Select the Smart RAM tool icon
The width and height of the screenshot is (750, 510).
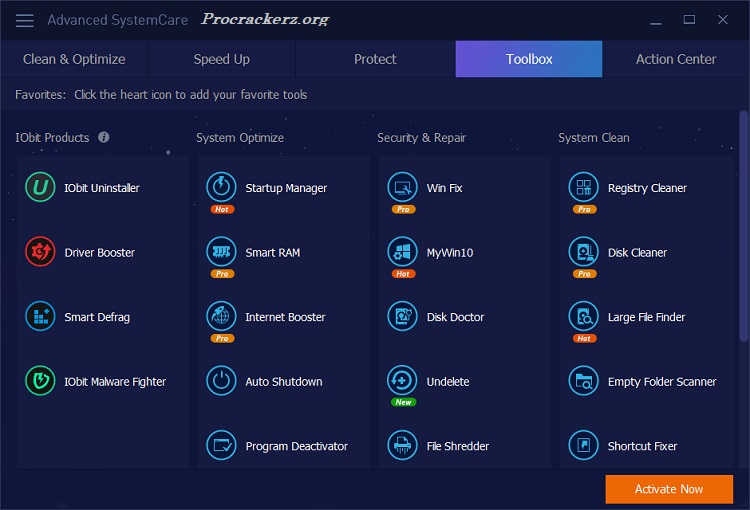221,251
